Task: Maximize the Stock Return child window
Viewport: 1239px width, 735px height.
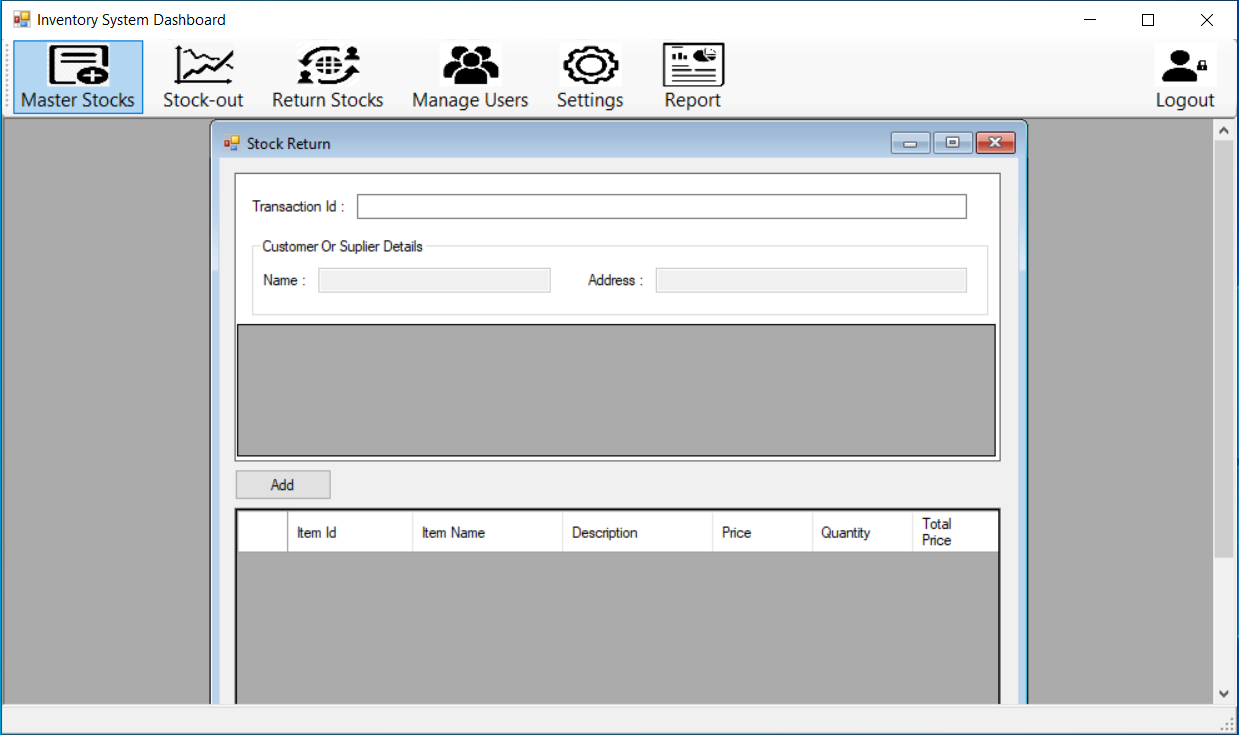Action: click(x=952, y=143)
